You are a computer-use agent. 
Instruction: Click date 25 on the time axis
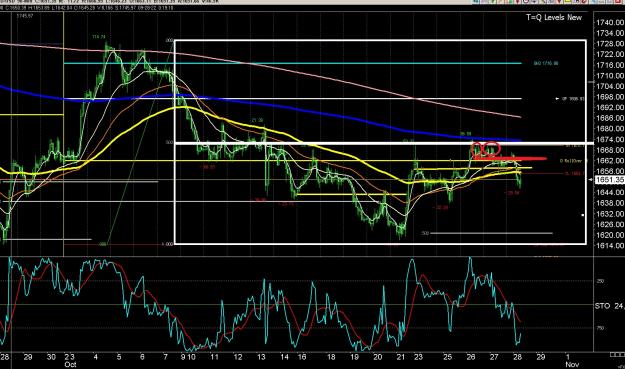447,357
